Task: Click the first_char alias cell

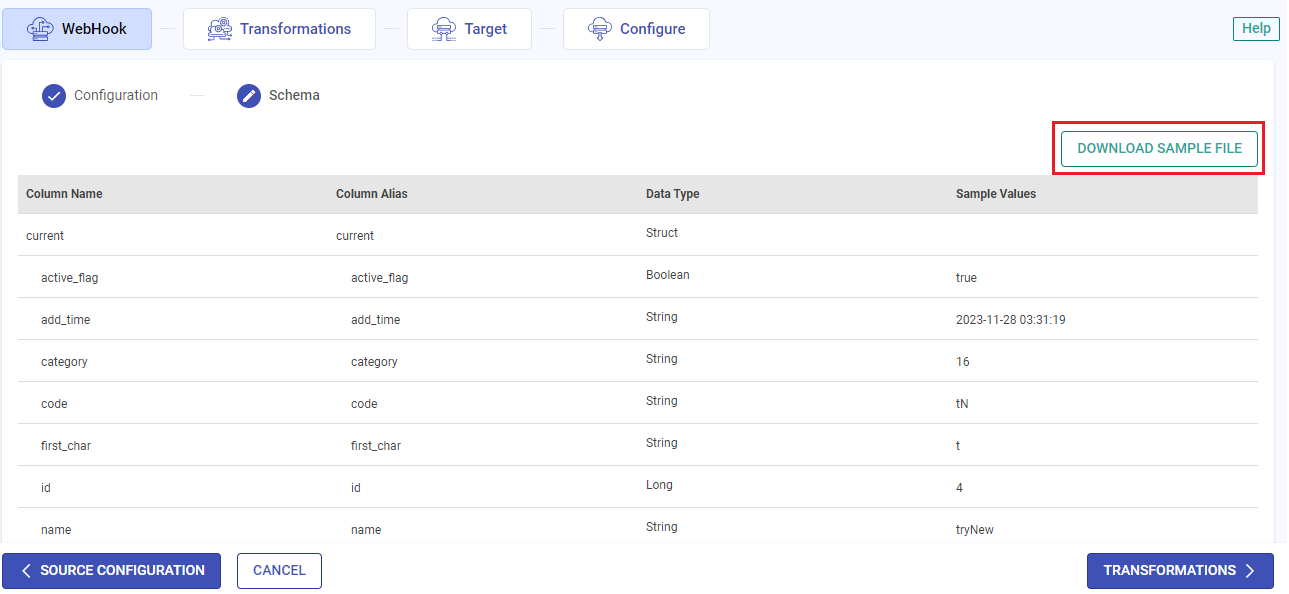Action: click(373, 443)
